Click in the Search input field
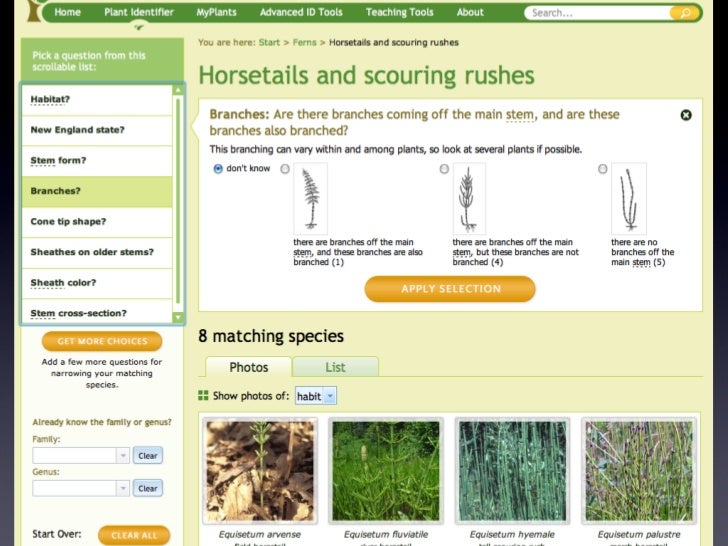 [x=598, y=13]
